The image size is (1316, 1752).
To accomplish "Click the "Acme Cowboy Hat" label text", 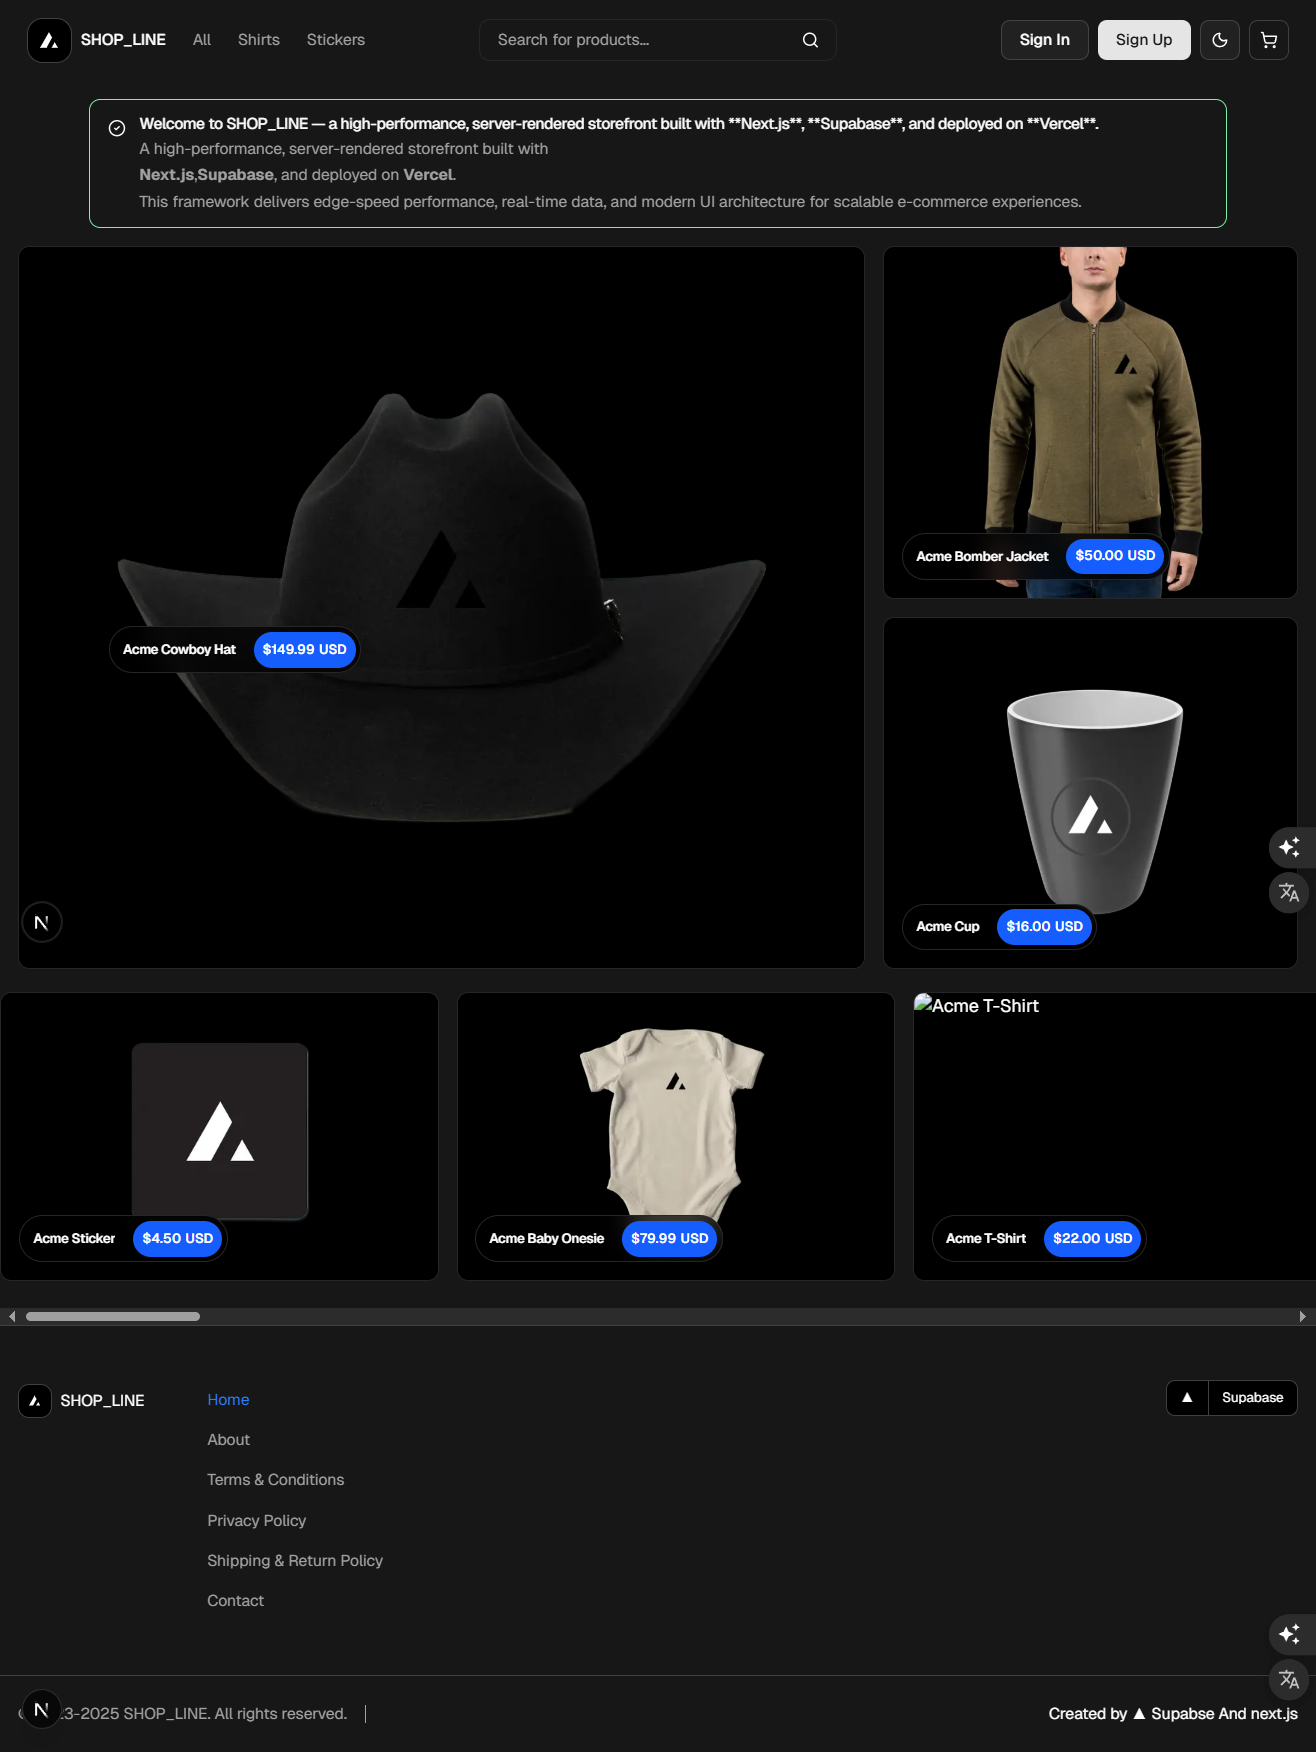I will pos(179,650).
